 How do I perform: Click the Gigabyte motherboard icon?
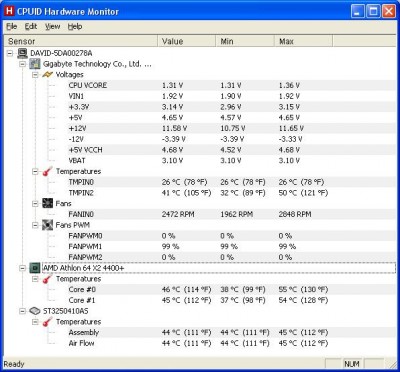[35, 64]
